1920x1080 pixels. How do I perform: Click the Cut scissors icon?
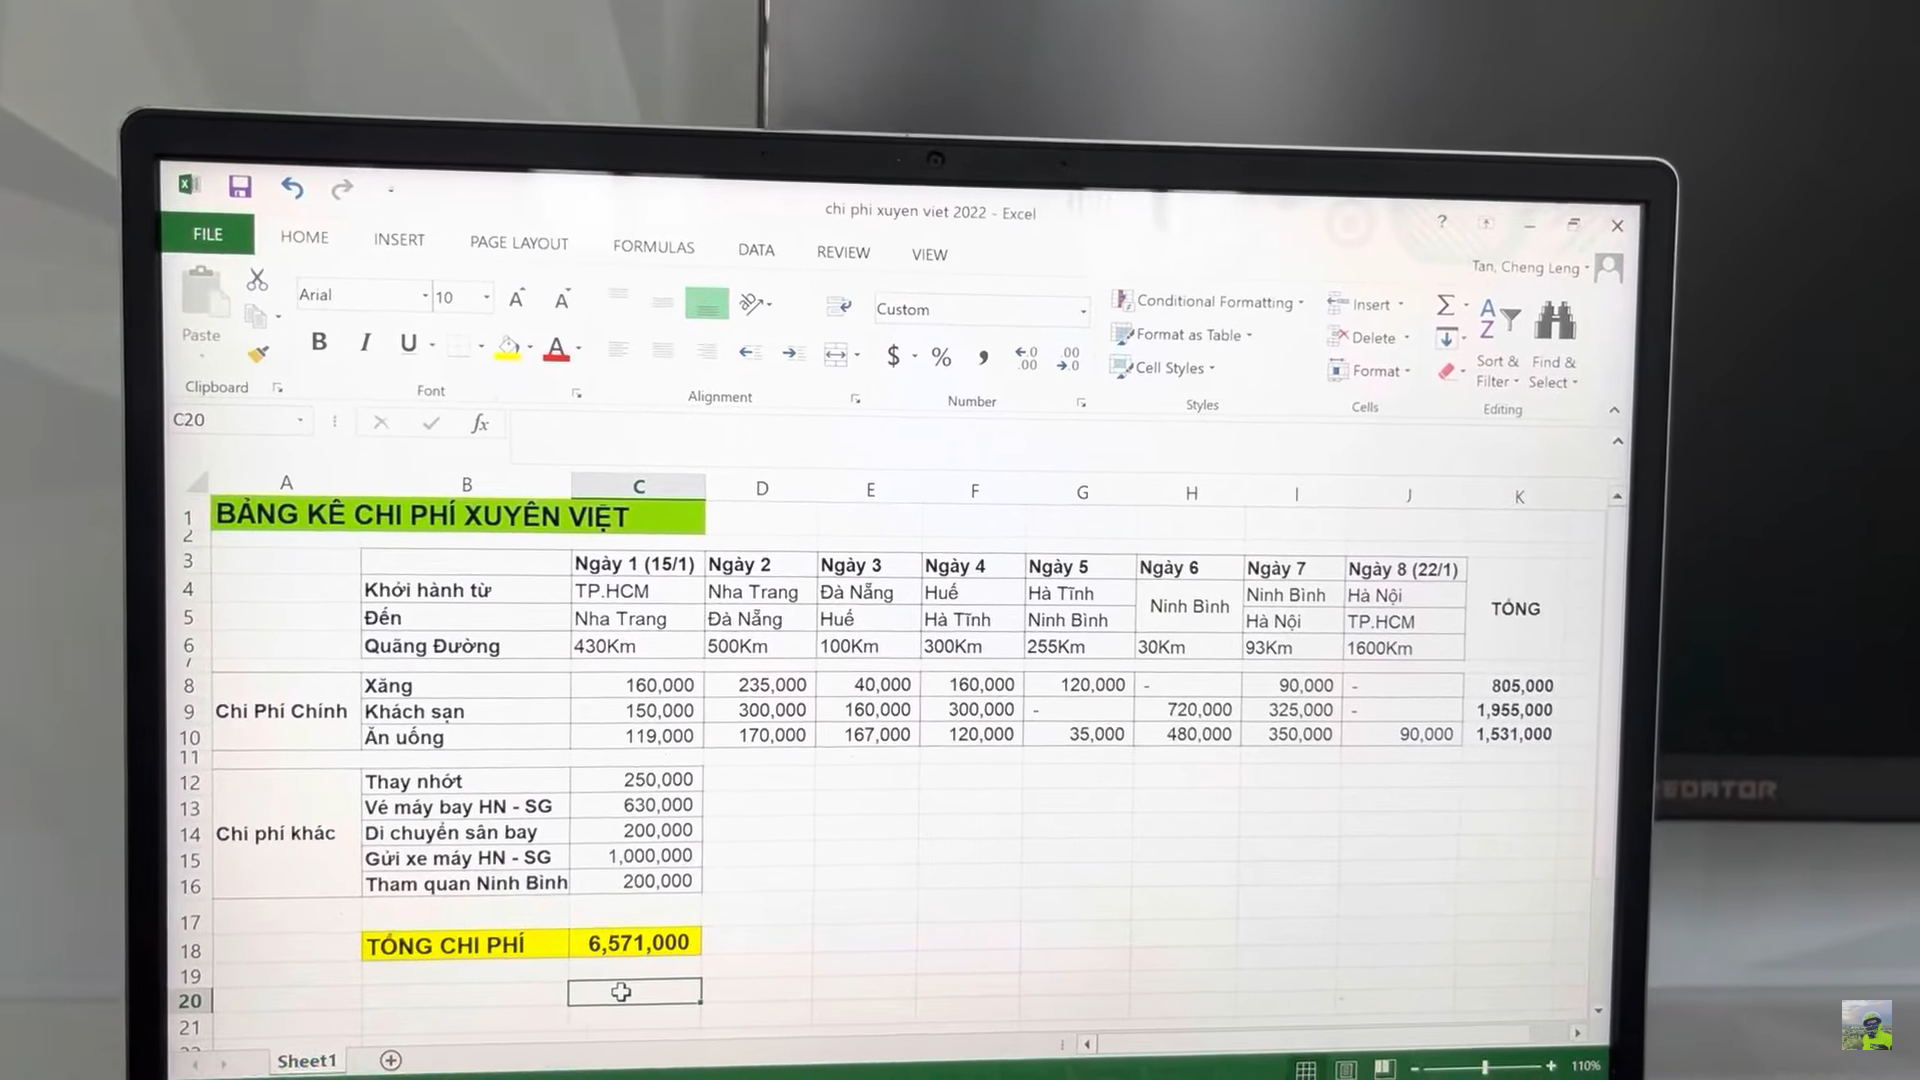257,279
